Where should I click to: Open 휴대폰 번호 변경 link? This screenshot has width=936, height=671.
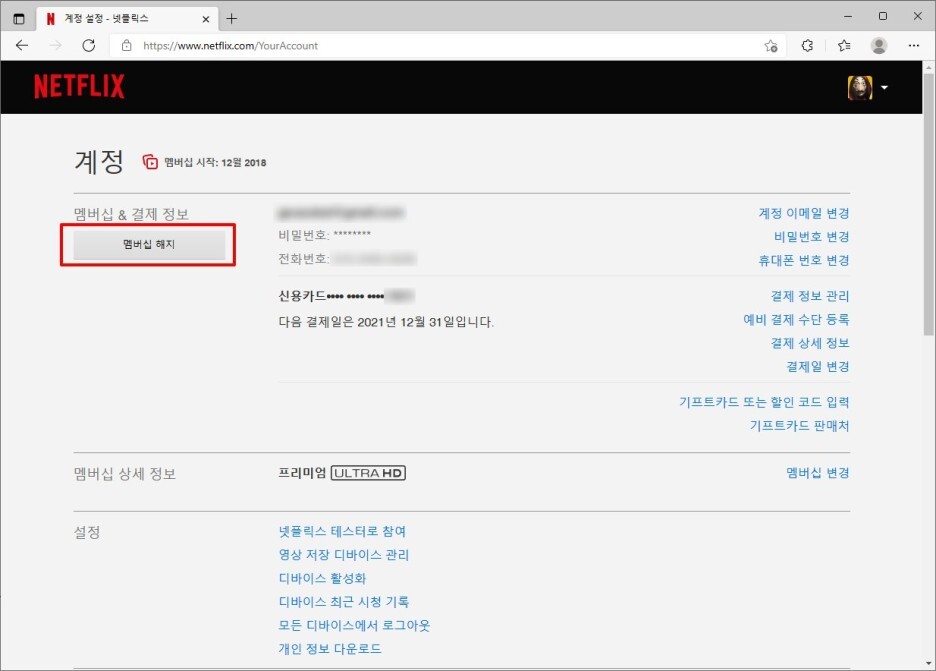(803, 260)
